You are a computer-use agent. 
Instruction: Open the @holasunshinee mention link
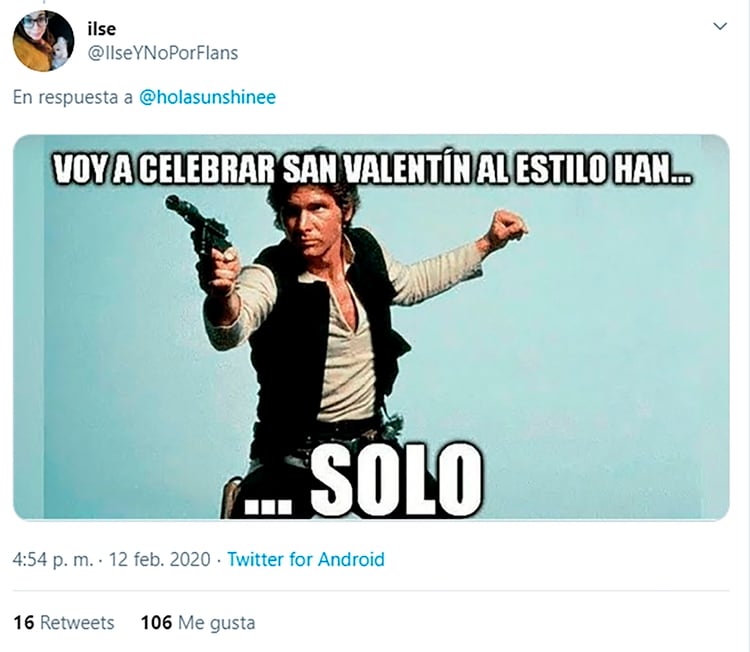(x=208, y=97)
